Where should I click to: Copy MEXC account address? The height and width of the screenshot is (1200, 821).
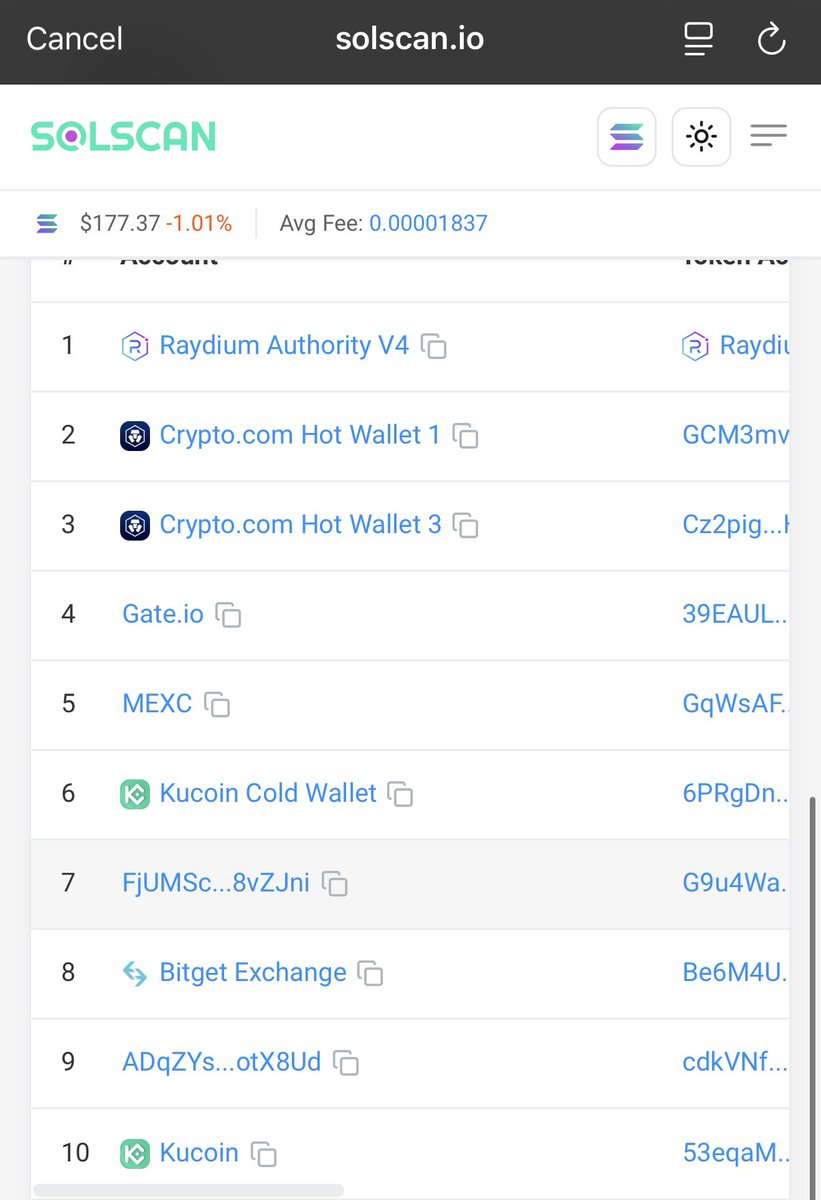(x=217, y=704)
